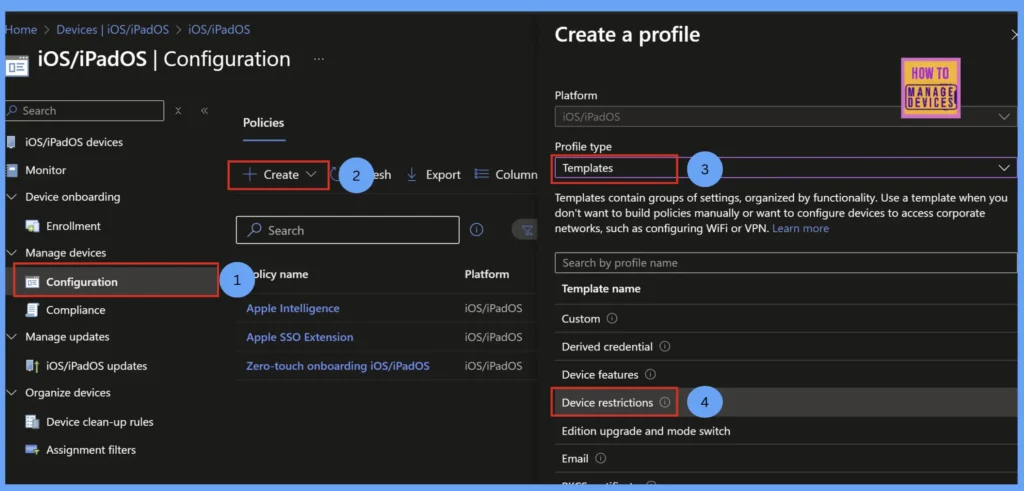Click the filter icon button
The width and height of the screenshot is (1024, 491).
click(526, 230)
